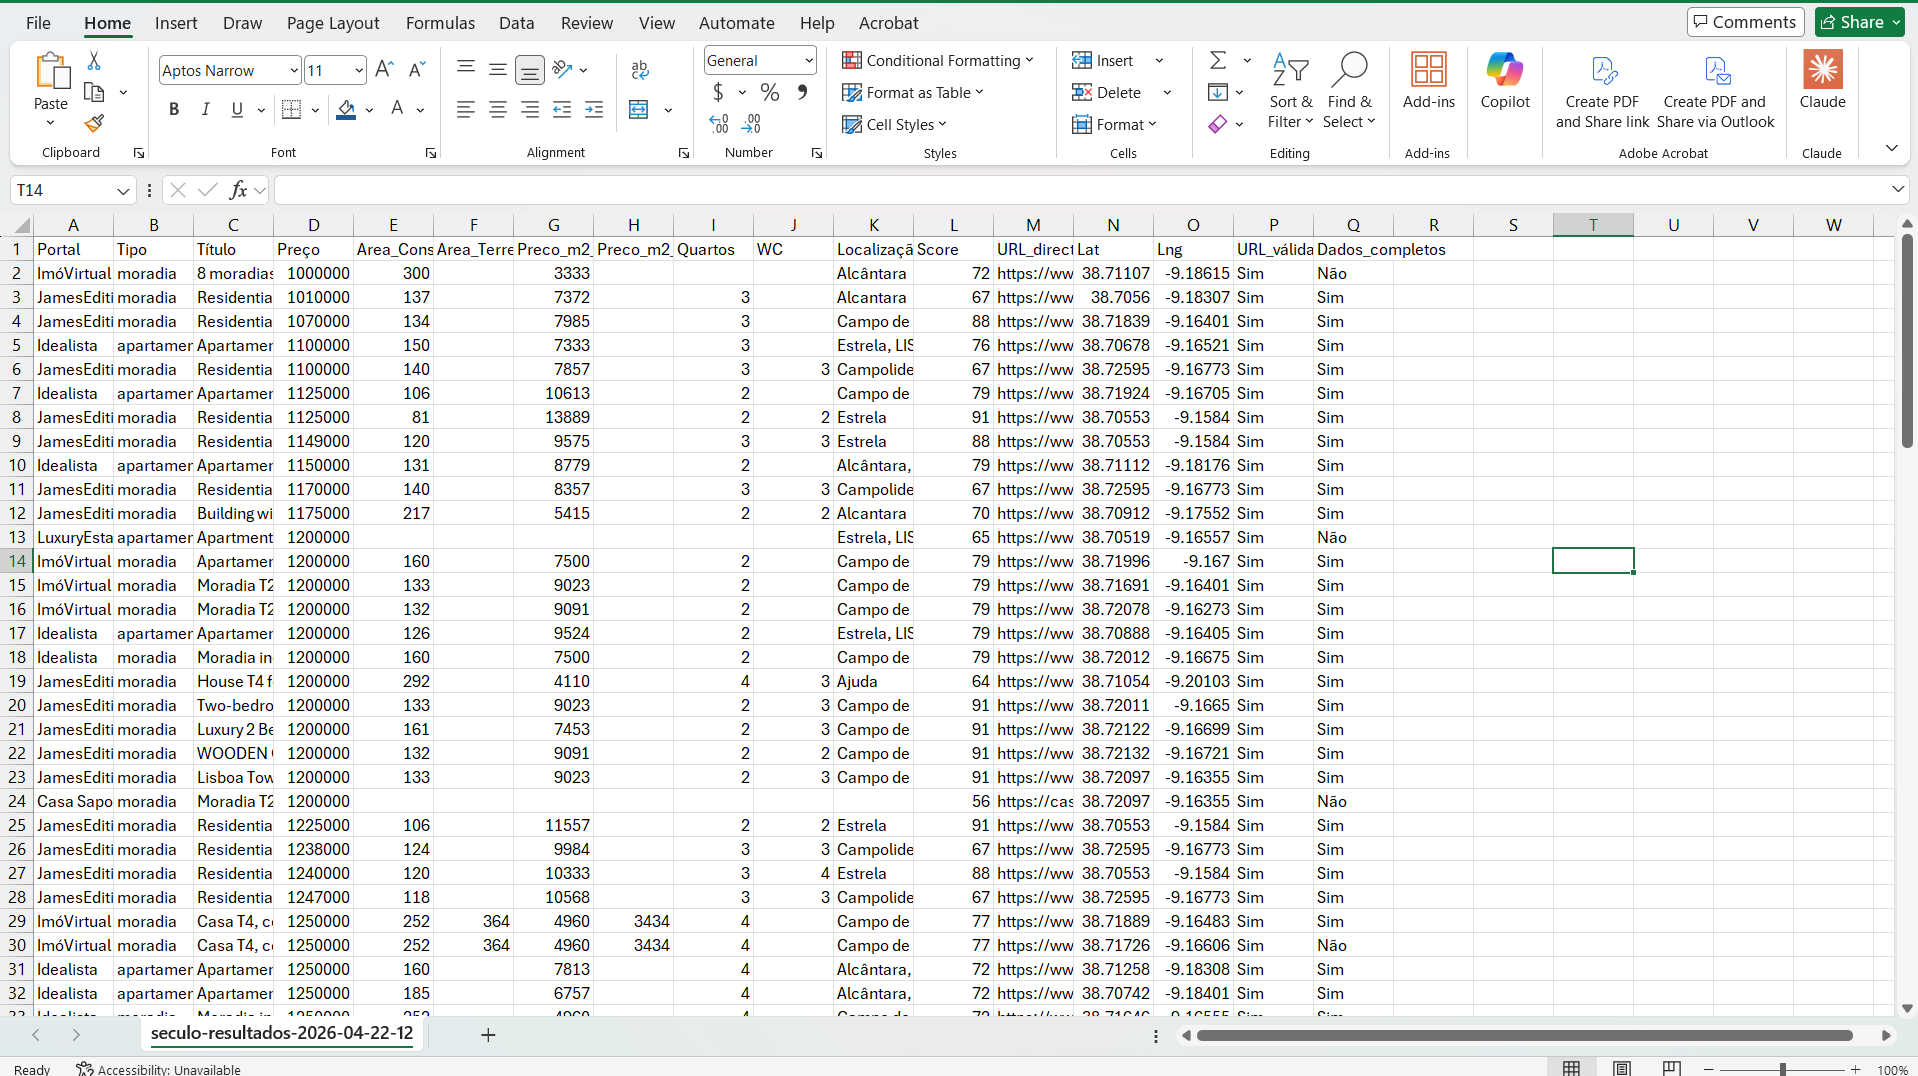This screenshot has height=1076, width=1918.
Task: Click the Clear eraser icon
Action: click(1218, 124)
